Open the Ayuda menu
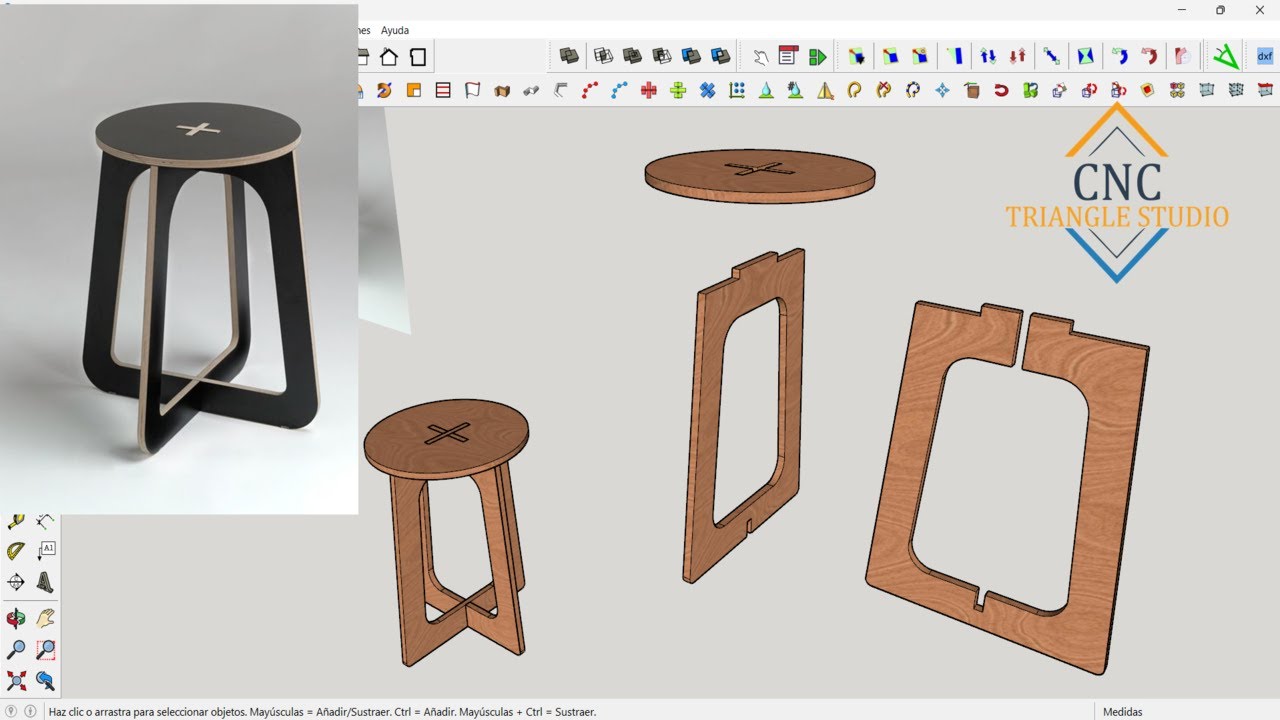This screenshot has width=1280, height=720. pyautogui.click(x=394, y=30)
